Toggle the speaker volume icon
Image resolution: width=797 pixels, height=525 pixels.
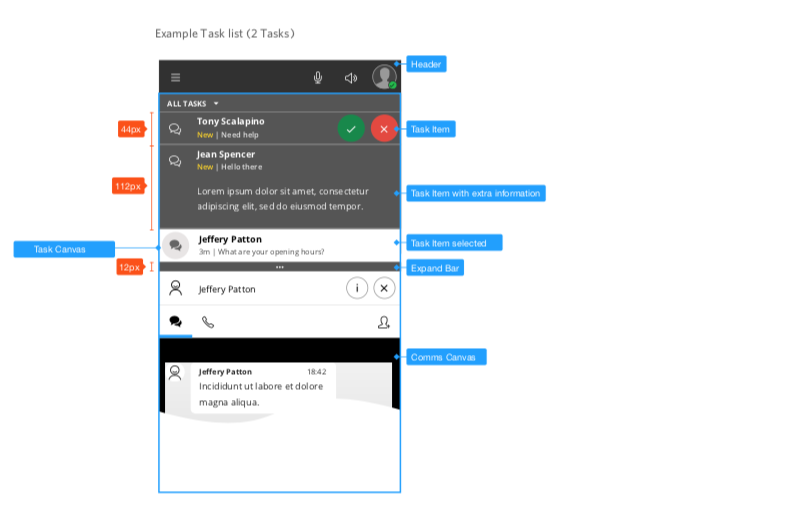tap(351, 78)
